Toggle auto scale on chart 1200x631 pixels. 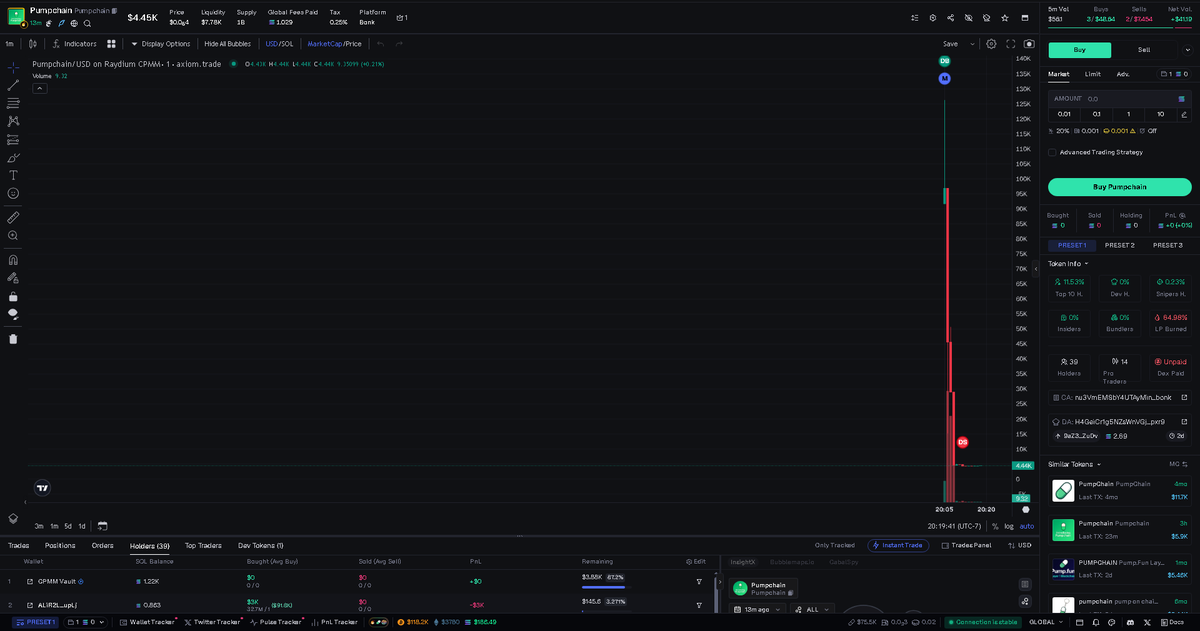click(1026, 526)
